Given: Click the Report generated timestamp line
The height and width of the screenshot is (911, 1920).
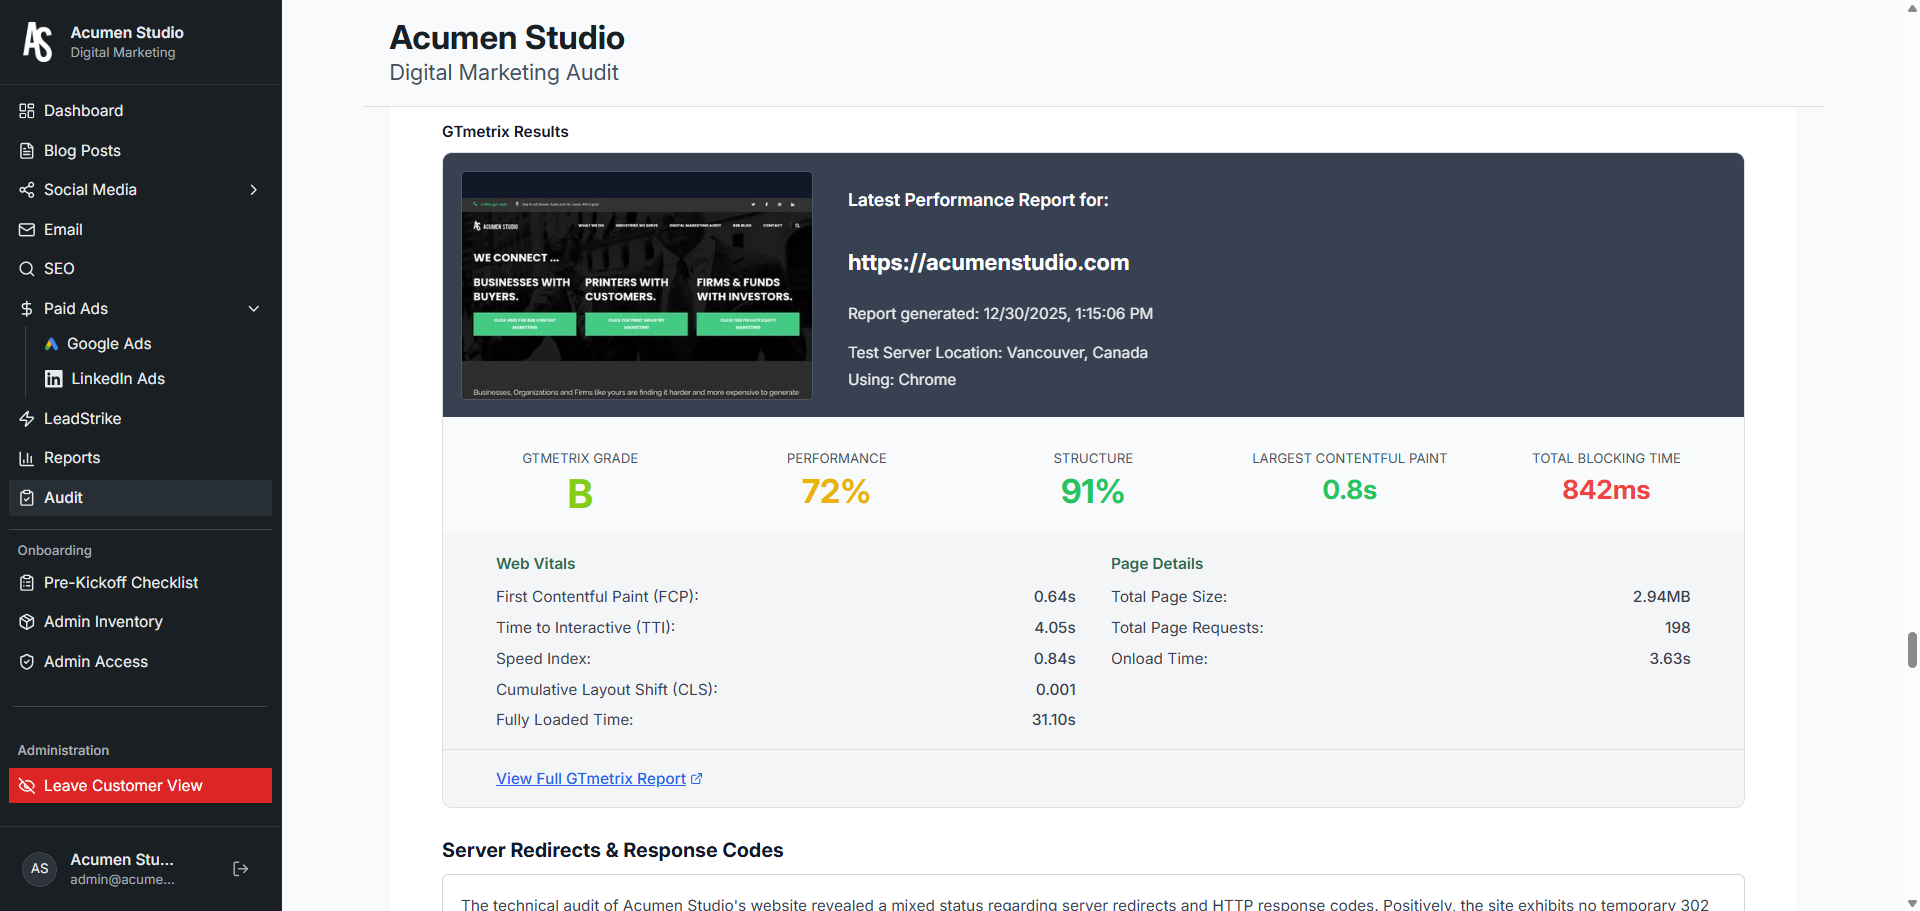Looking at the screenshot, I should tap(1000, 314).
